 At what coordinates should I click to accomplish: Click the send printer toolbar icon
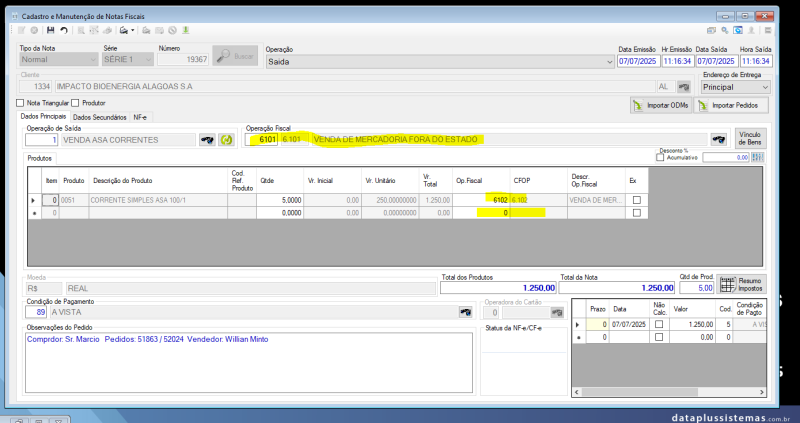click(146, 31)
